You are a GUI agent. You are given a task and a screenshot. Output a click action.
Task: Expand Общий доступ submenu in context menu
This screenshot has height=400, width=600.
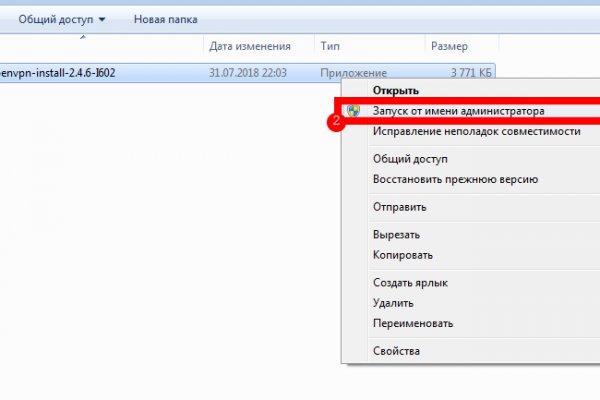click(410, 159)
